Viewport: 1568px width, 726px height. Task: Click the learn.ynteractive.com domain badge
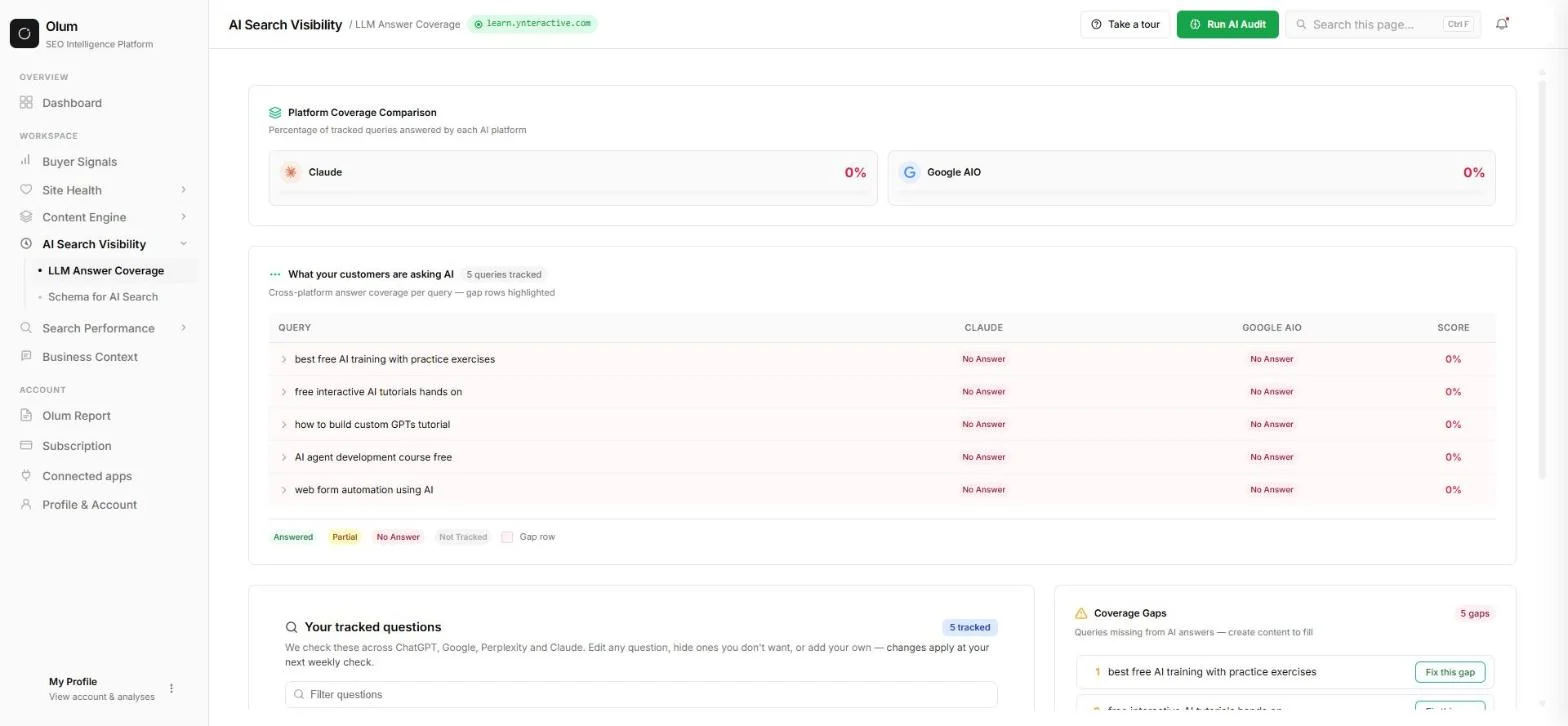532,24
